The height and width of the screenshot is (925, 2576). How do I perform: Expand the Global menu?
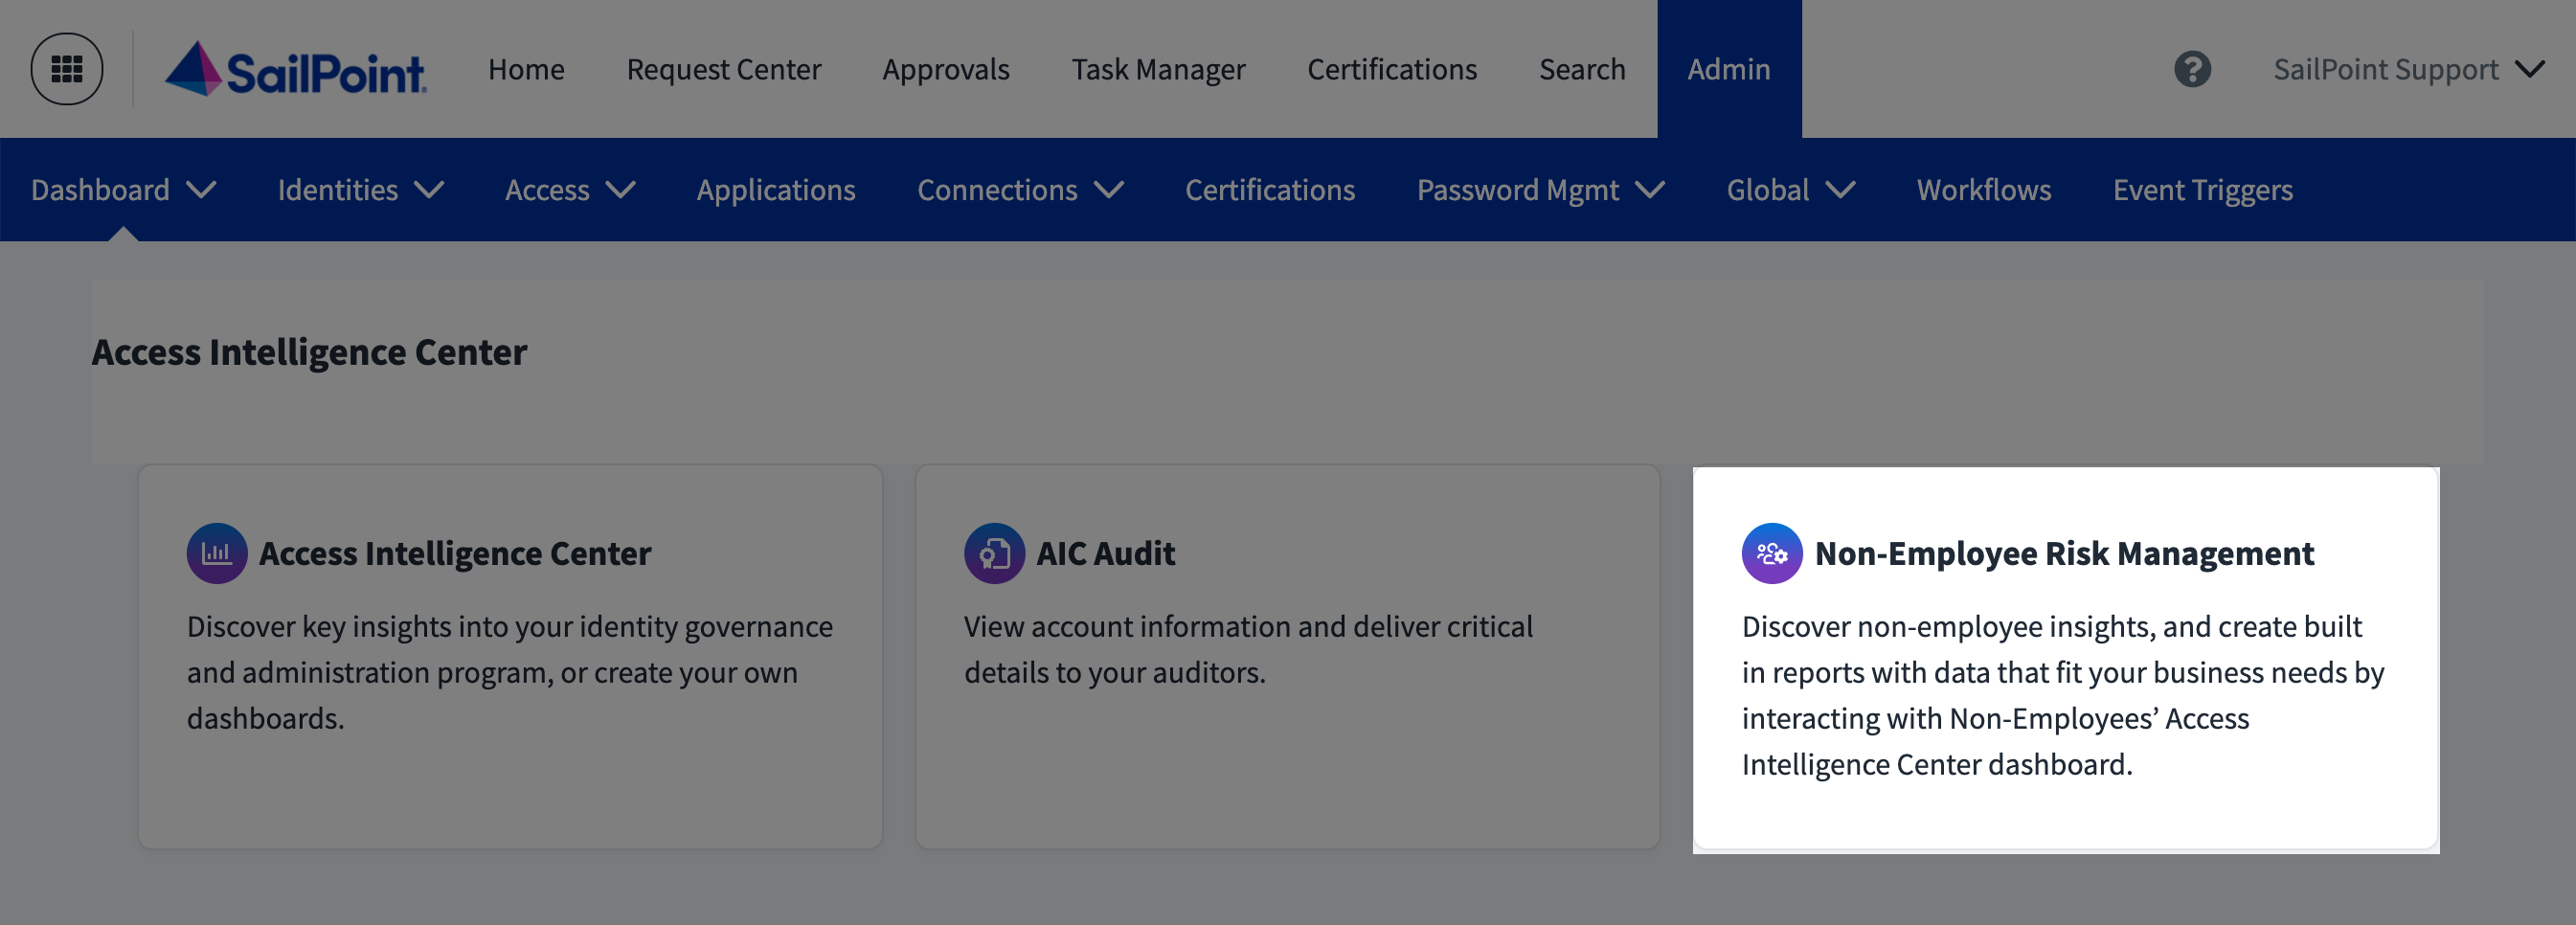point(1791,190)
